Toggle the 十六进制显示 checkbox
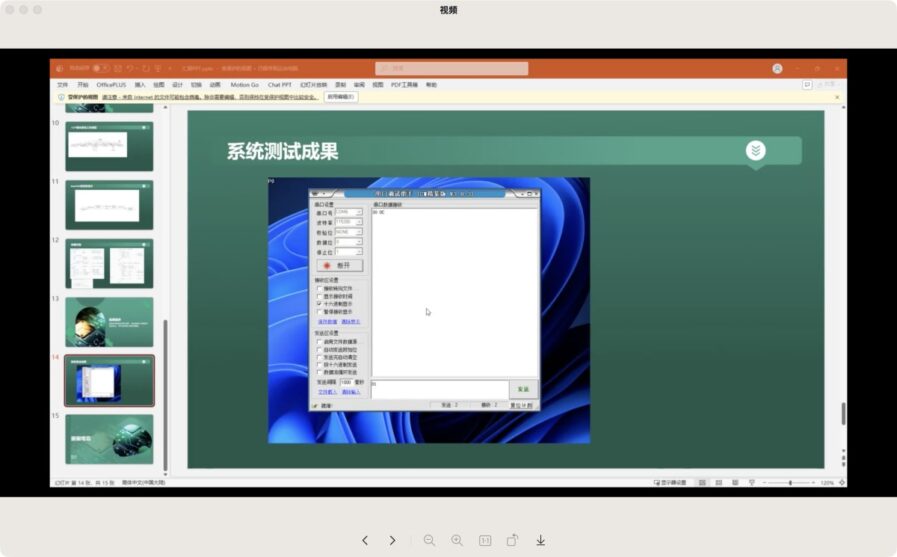 tap(319, 303)
